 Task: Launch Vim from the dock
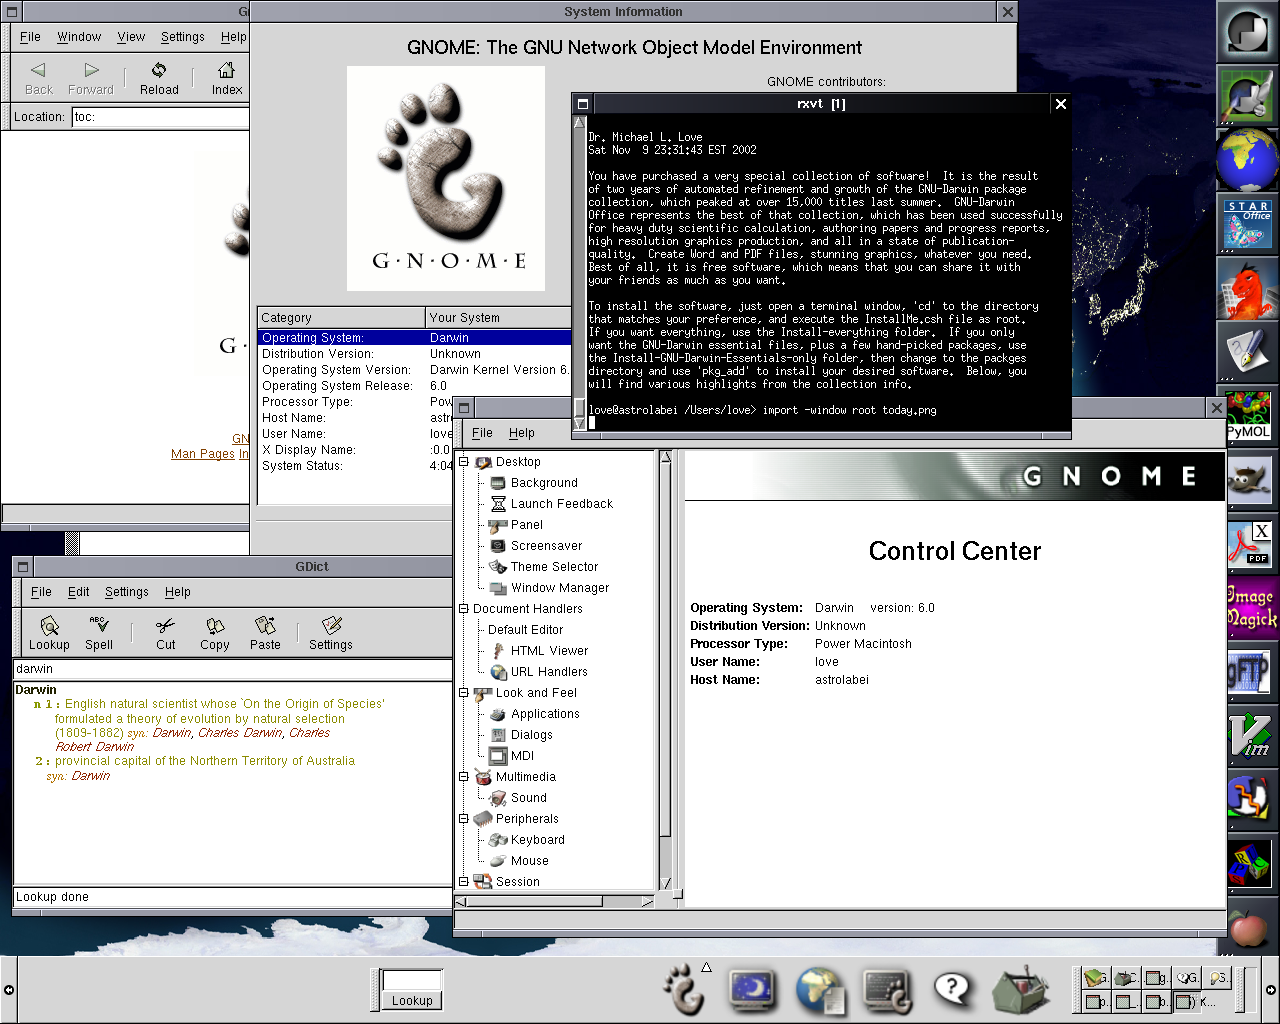(1249, 735)
